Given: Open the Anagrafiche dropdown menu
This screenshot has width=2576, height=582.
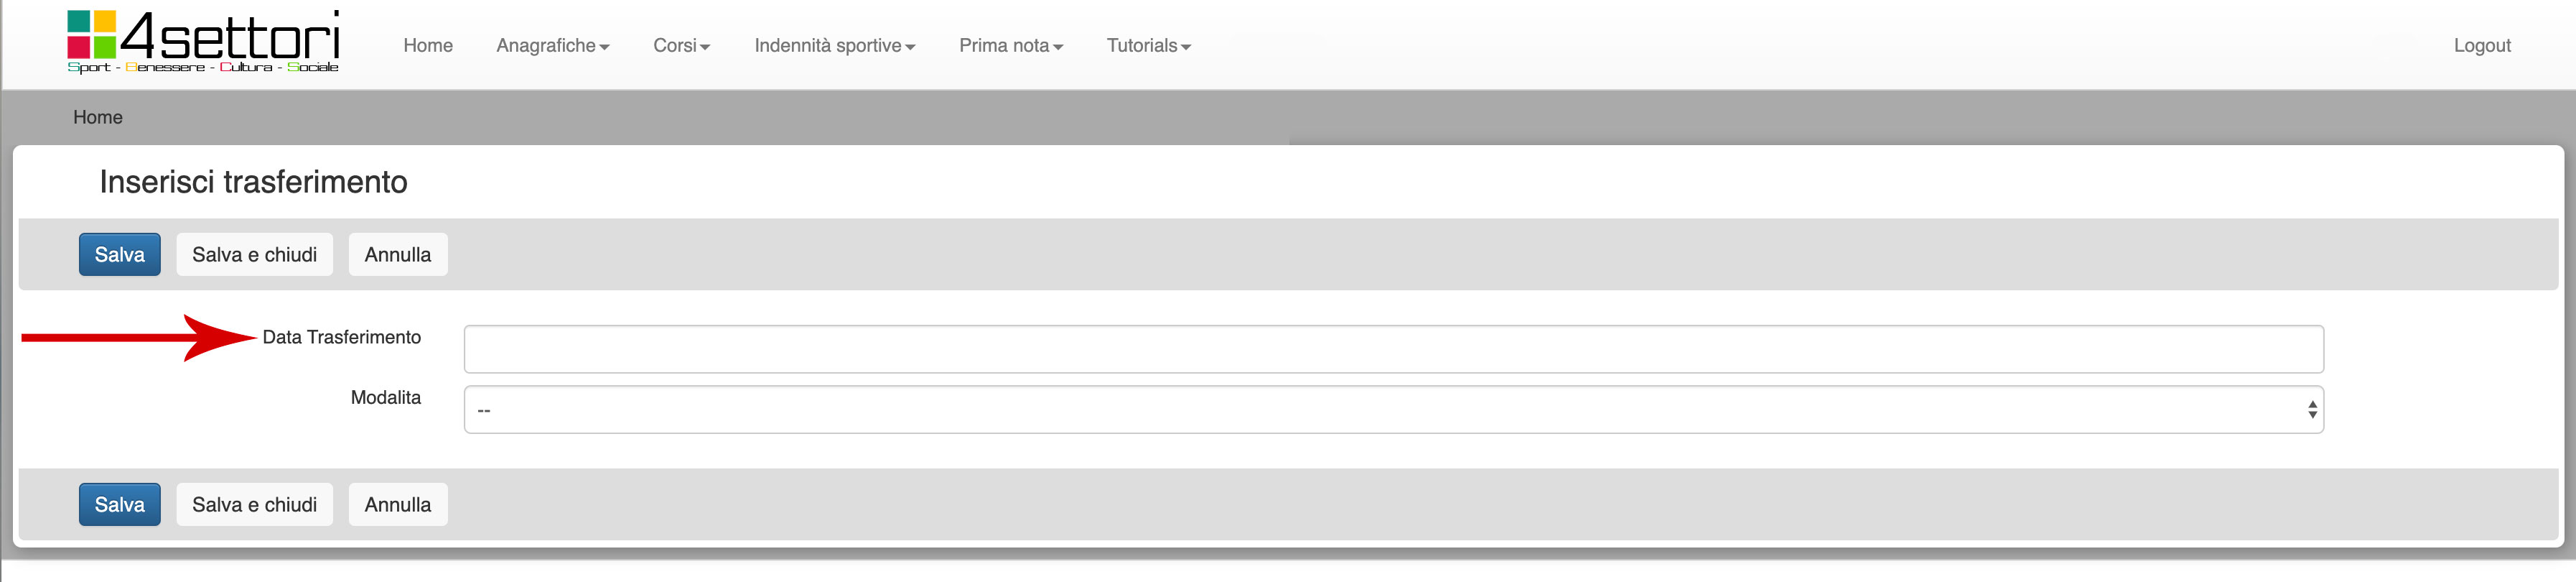Looking at the screenshot, I should (x=552, y=46).
